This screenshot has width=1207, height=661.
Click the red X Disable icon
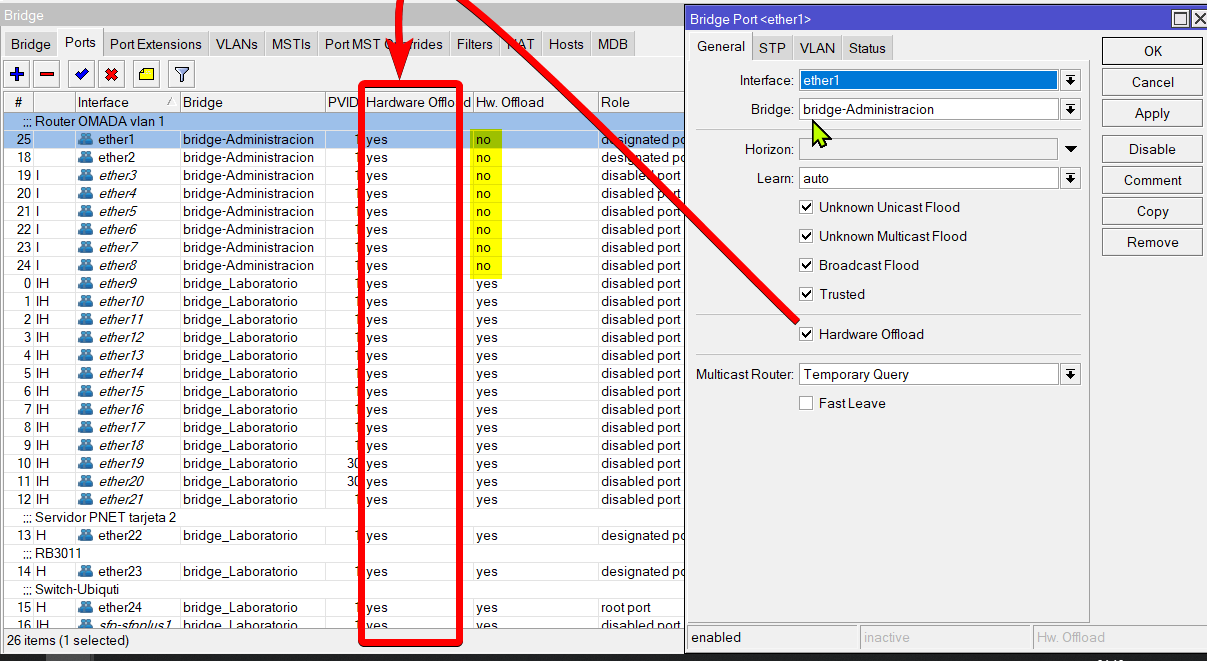coord(112,74)
